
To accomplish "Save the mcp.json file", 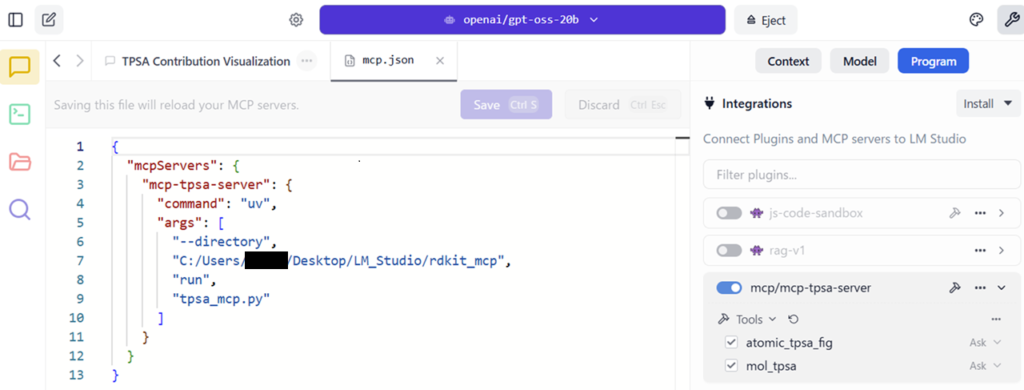I will [x=506, y=105].
